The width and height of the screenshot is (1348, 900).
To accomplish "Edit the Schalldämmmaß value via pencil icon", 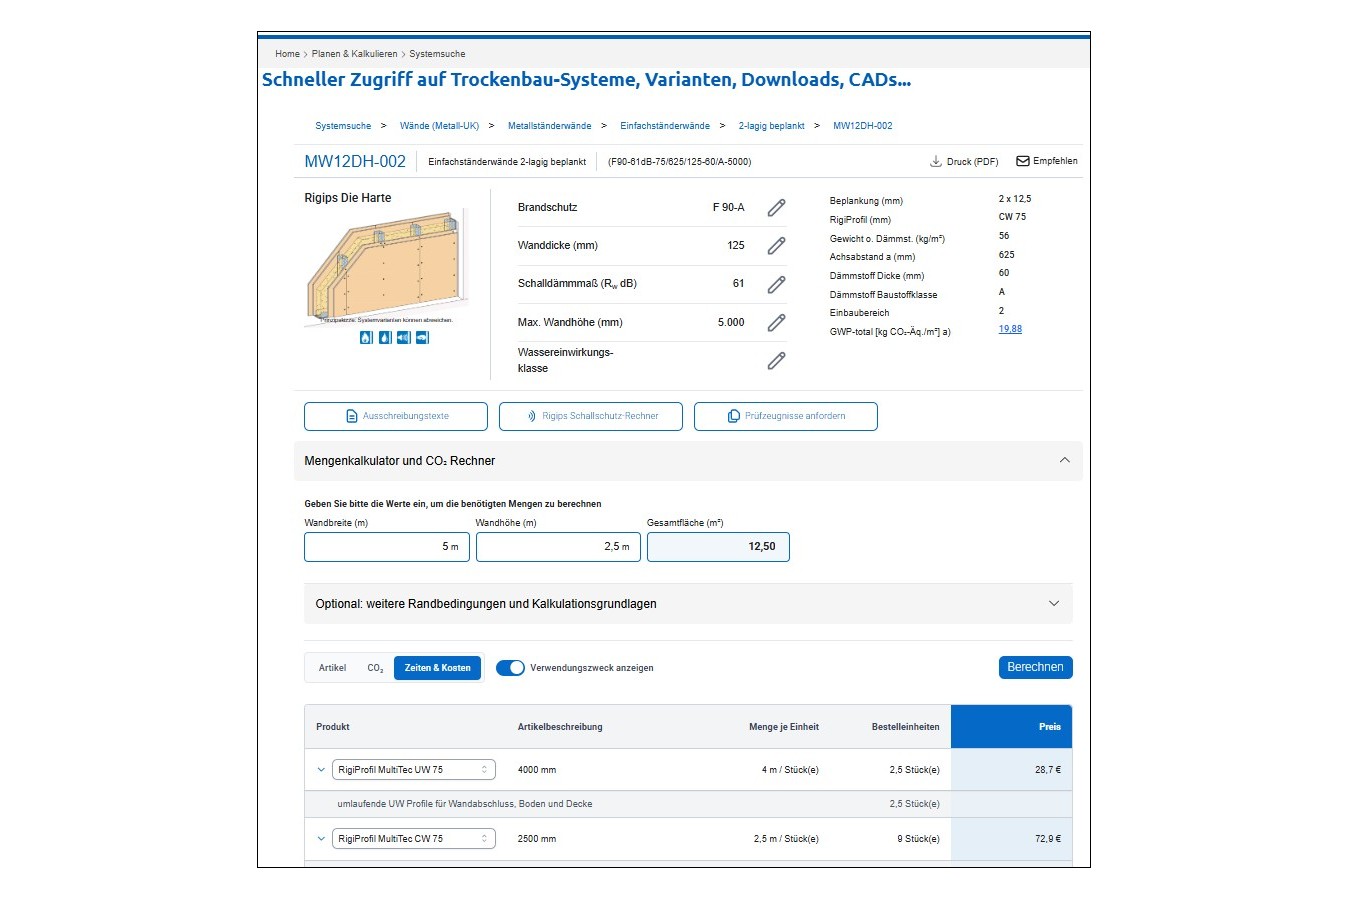I will click(x=776, y=284).
